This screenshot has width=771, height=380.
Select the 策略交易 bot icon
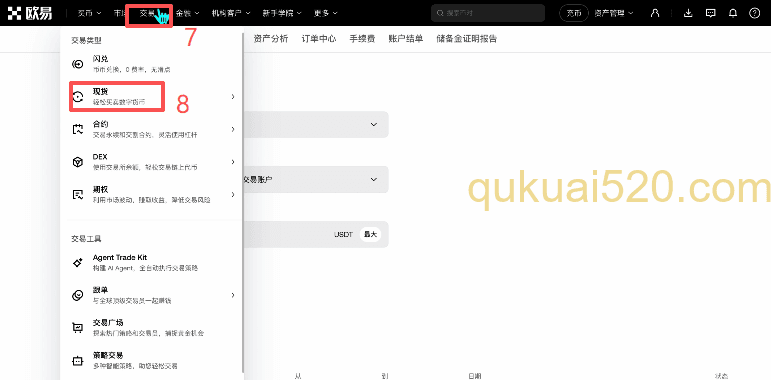(x=77, y=360)
